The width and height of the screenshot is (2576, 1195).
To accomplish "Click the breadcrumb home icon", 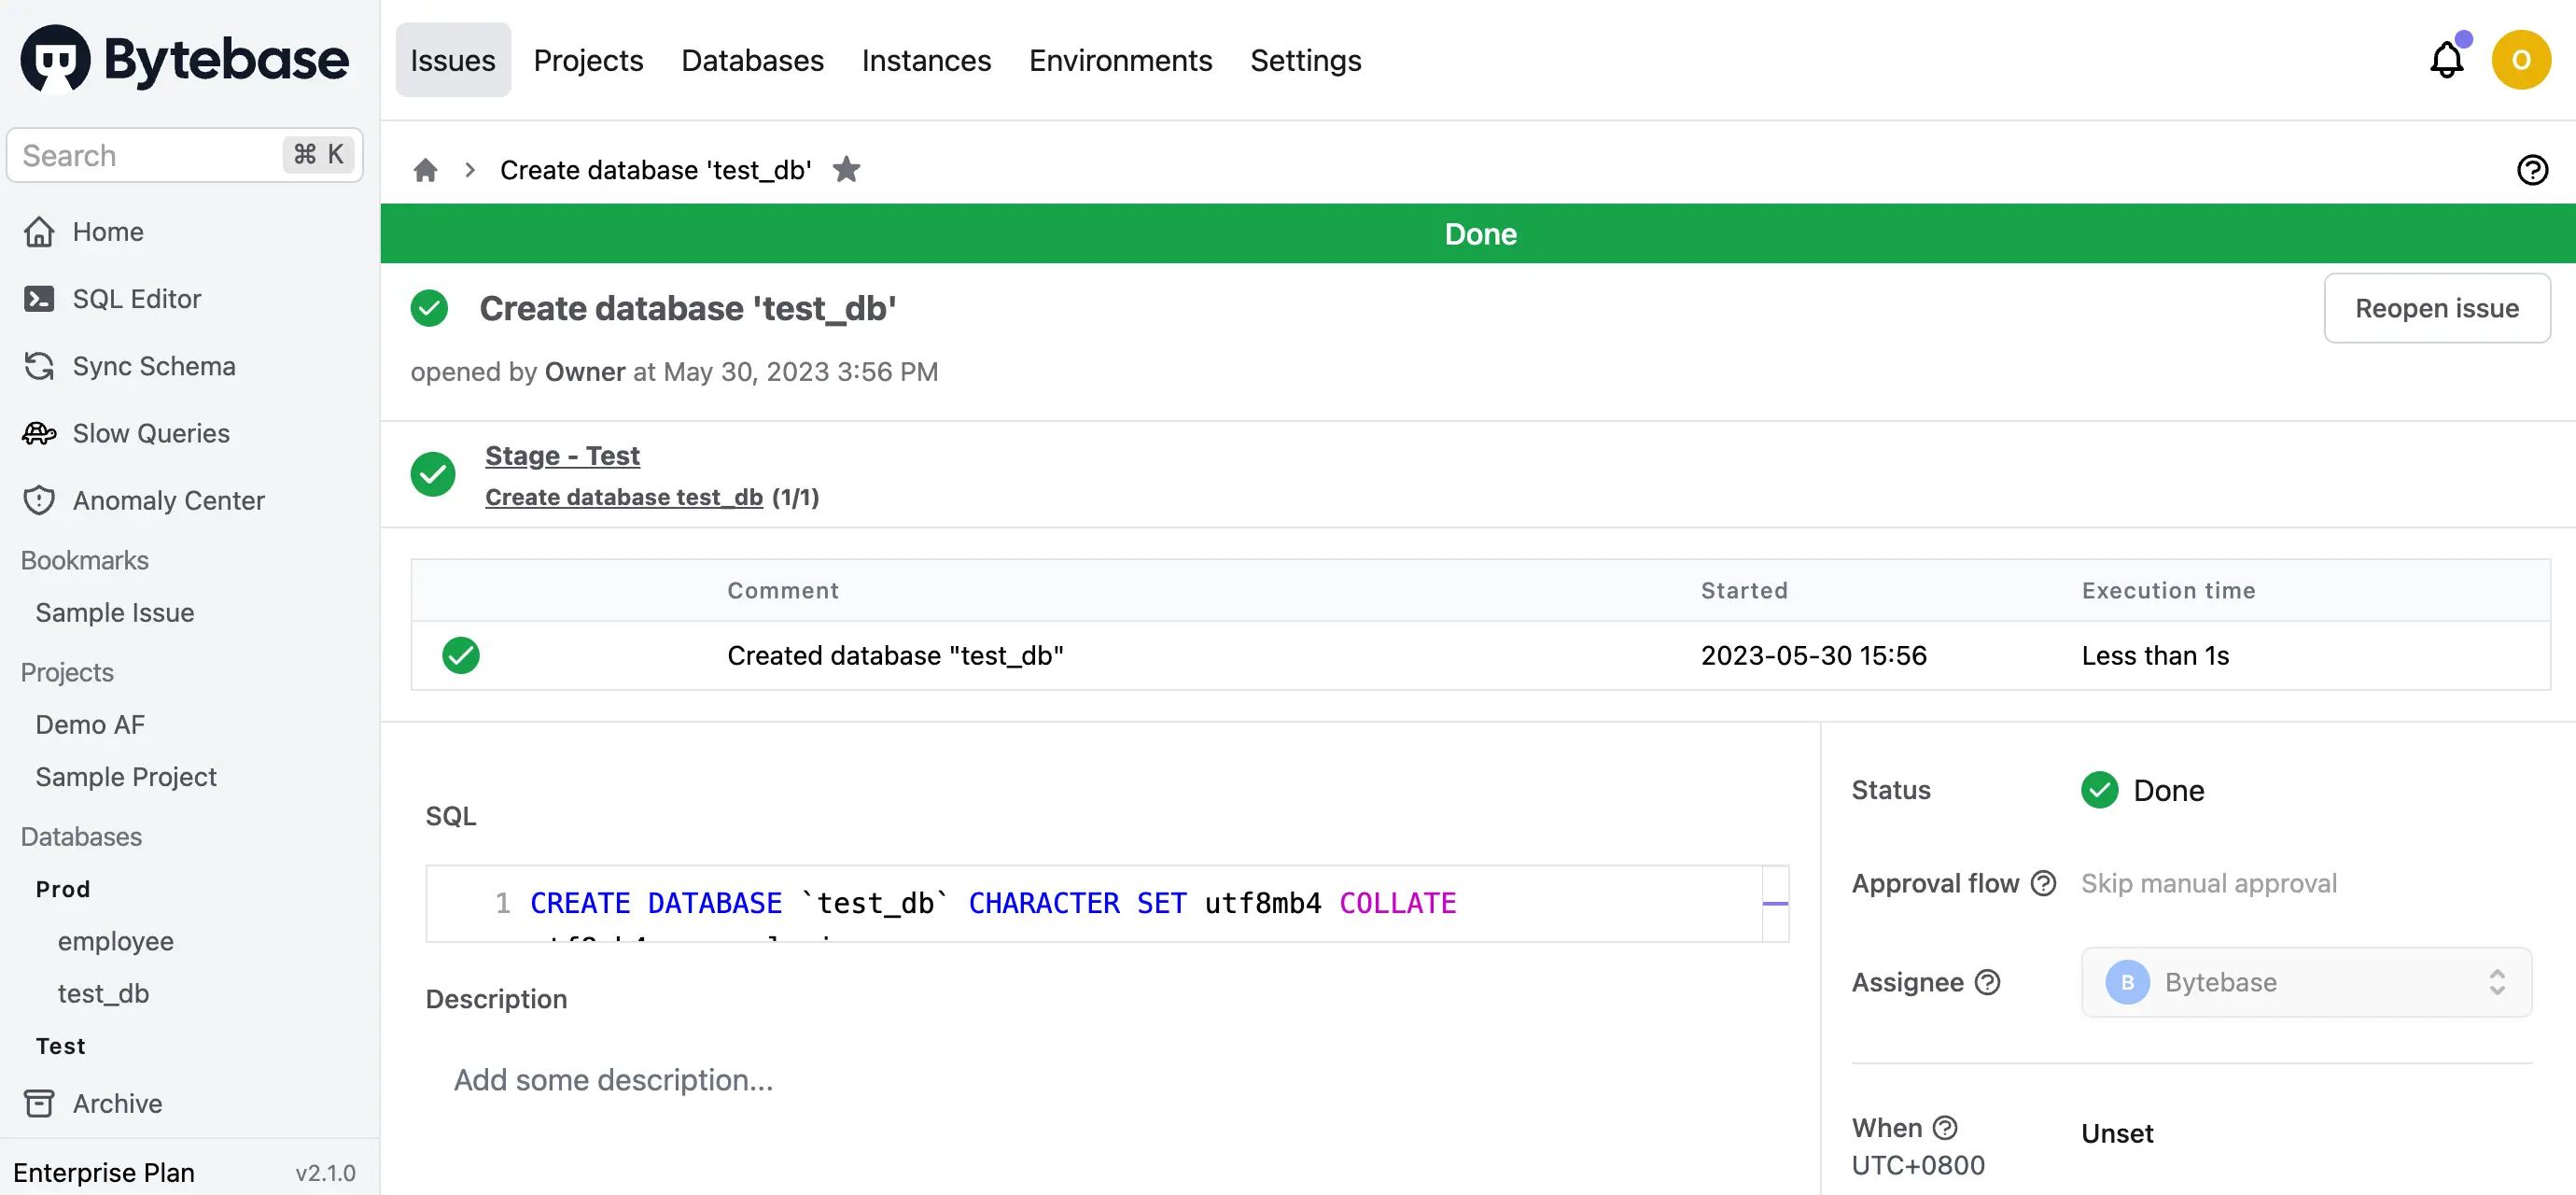I will click(425, 169).
